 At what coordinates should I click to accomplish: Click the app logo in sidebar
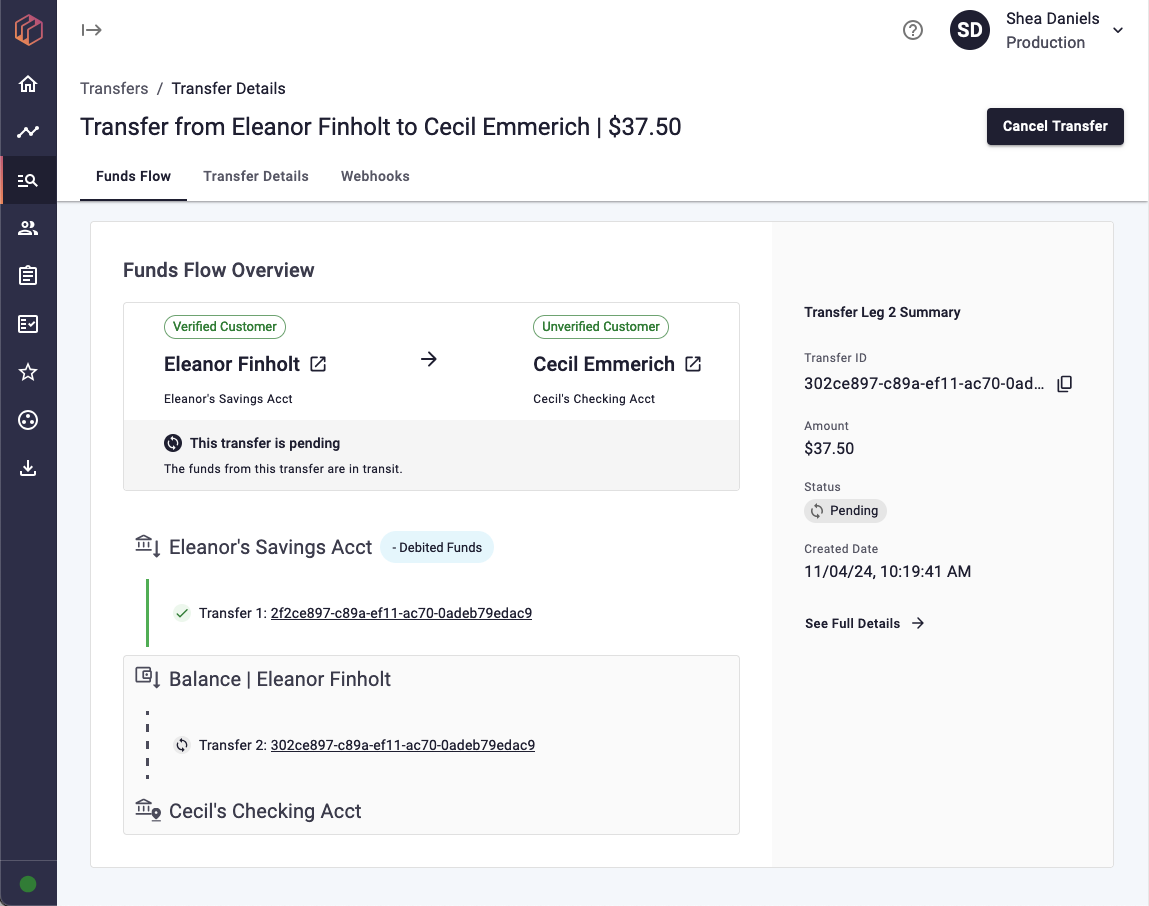pos(29,30)
